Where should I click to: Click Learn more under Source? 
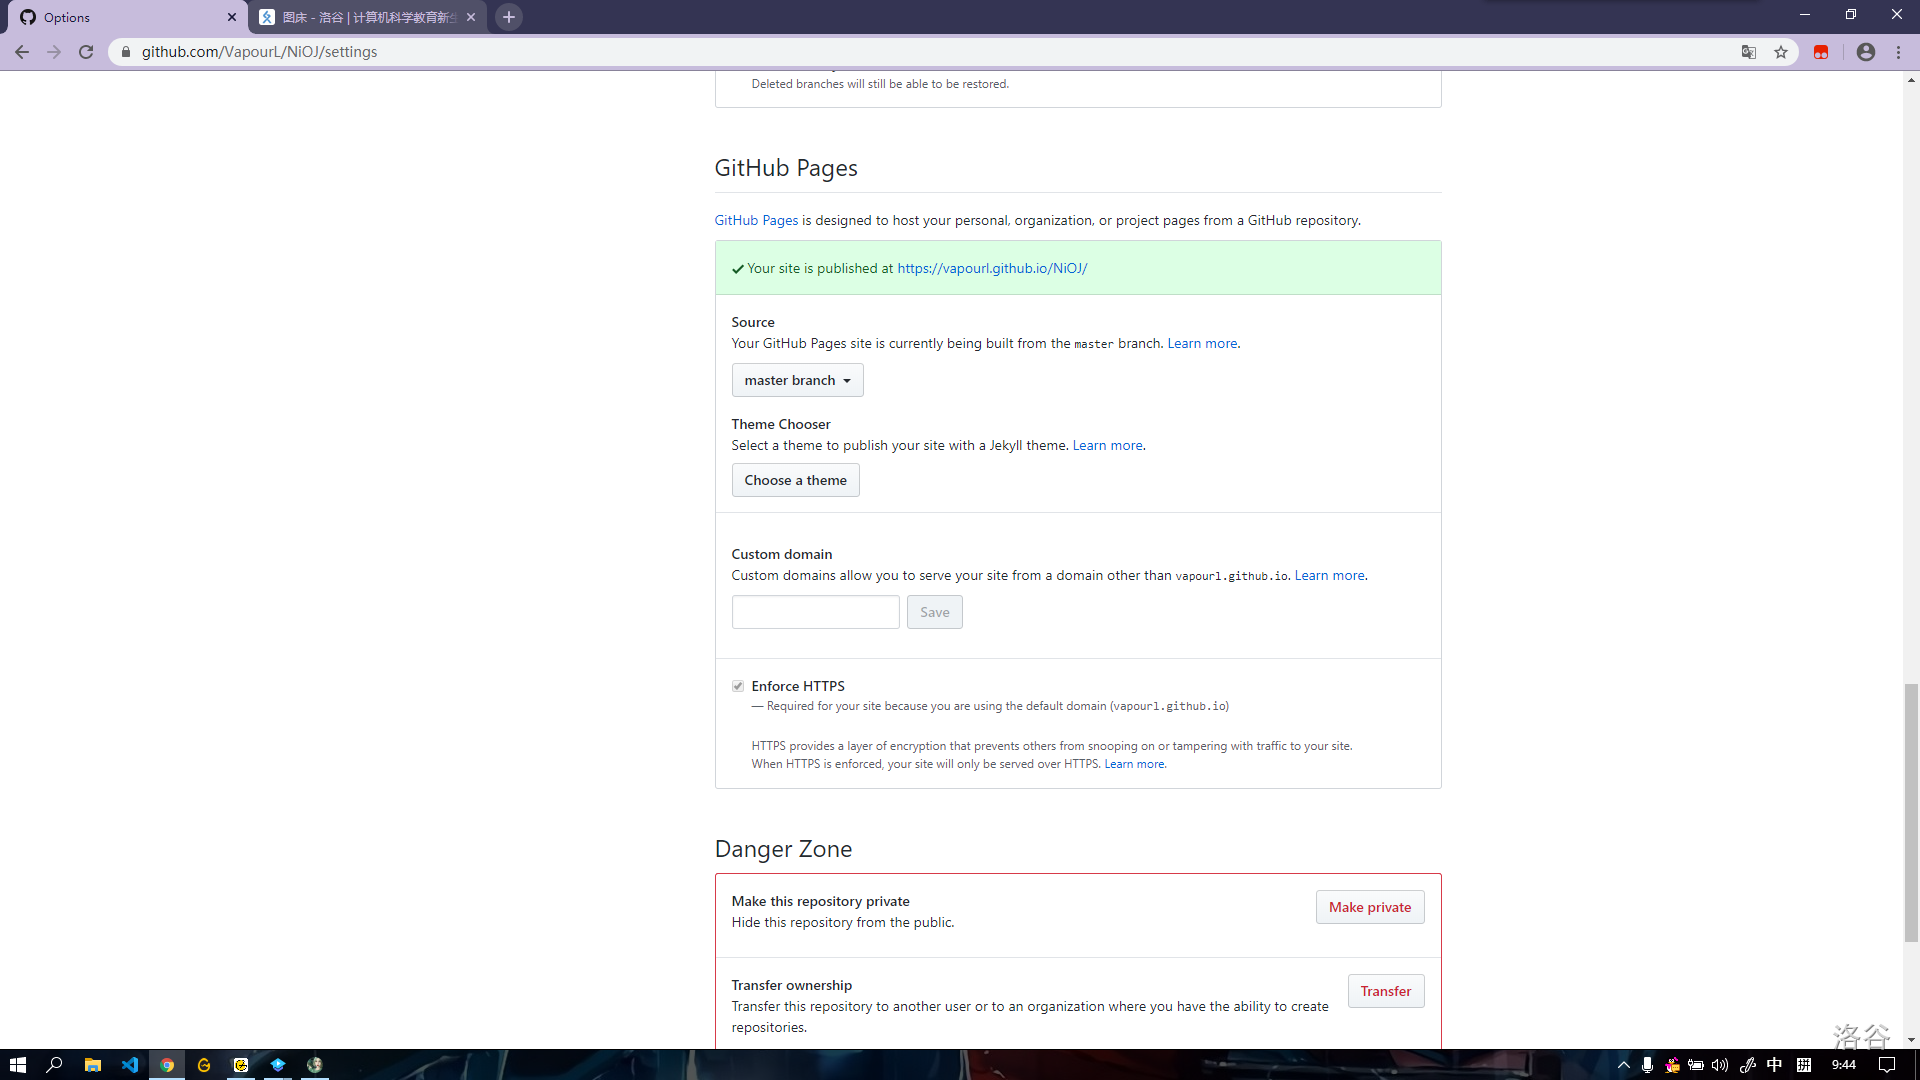coord(1202,343)
